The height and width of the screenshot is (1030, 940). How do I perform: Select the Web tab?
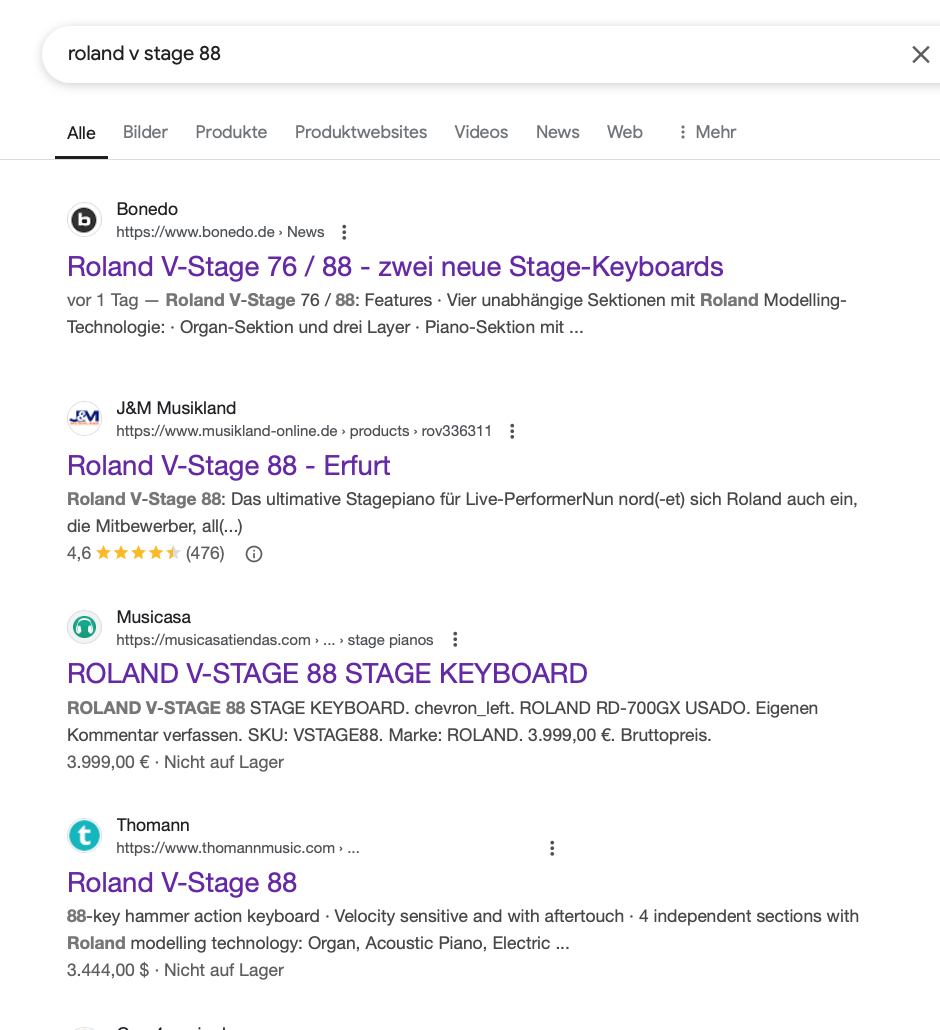[x=625, y=132]
